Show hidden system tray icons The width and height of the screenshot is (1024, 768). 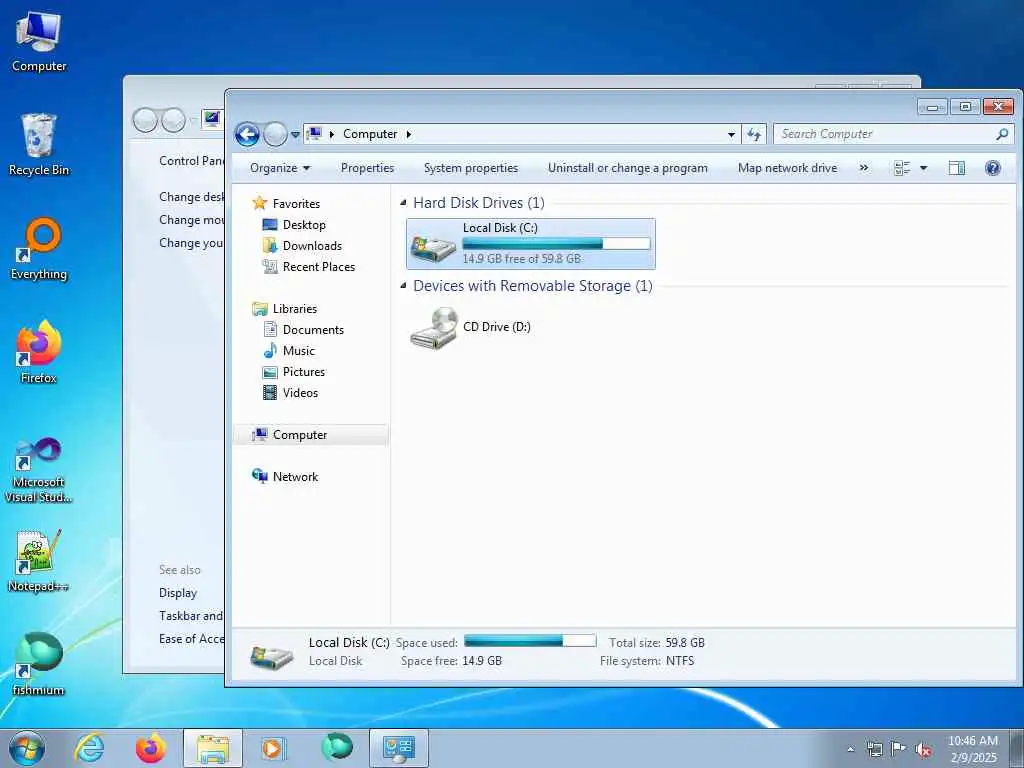click(850, 749)
